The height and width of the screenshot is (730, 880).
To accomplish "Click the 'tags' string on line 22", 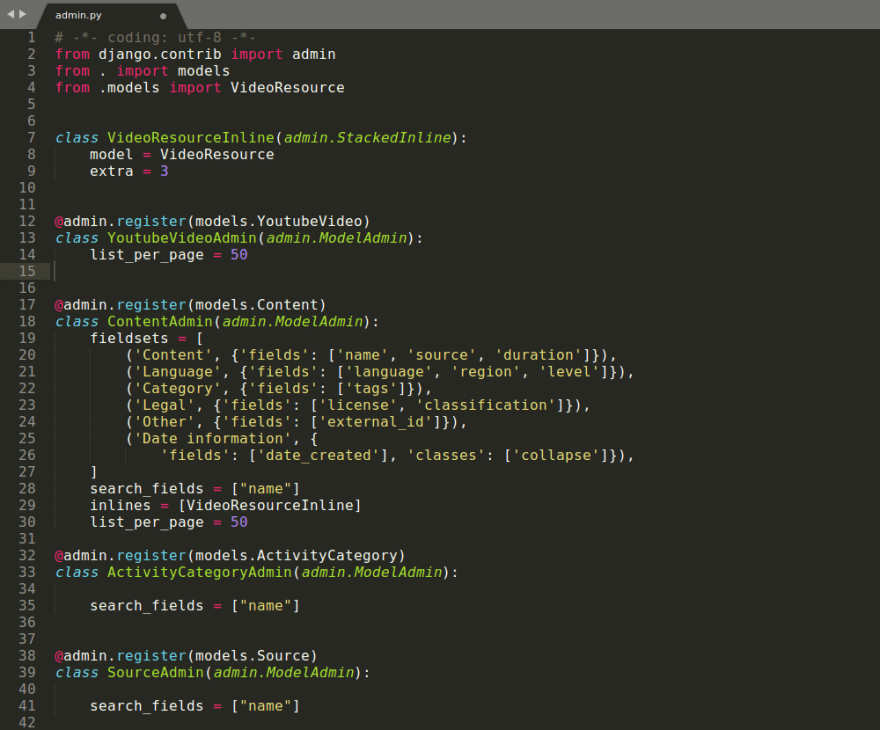I will point(371,389).
